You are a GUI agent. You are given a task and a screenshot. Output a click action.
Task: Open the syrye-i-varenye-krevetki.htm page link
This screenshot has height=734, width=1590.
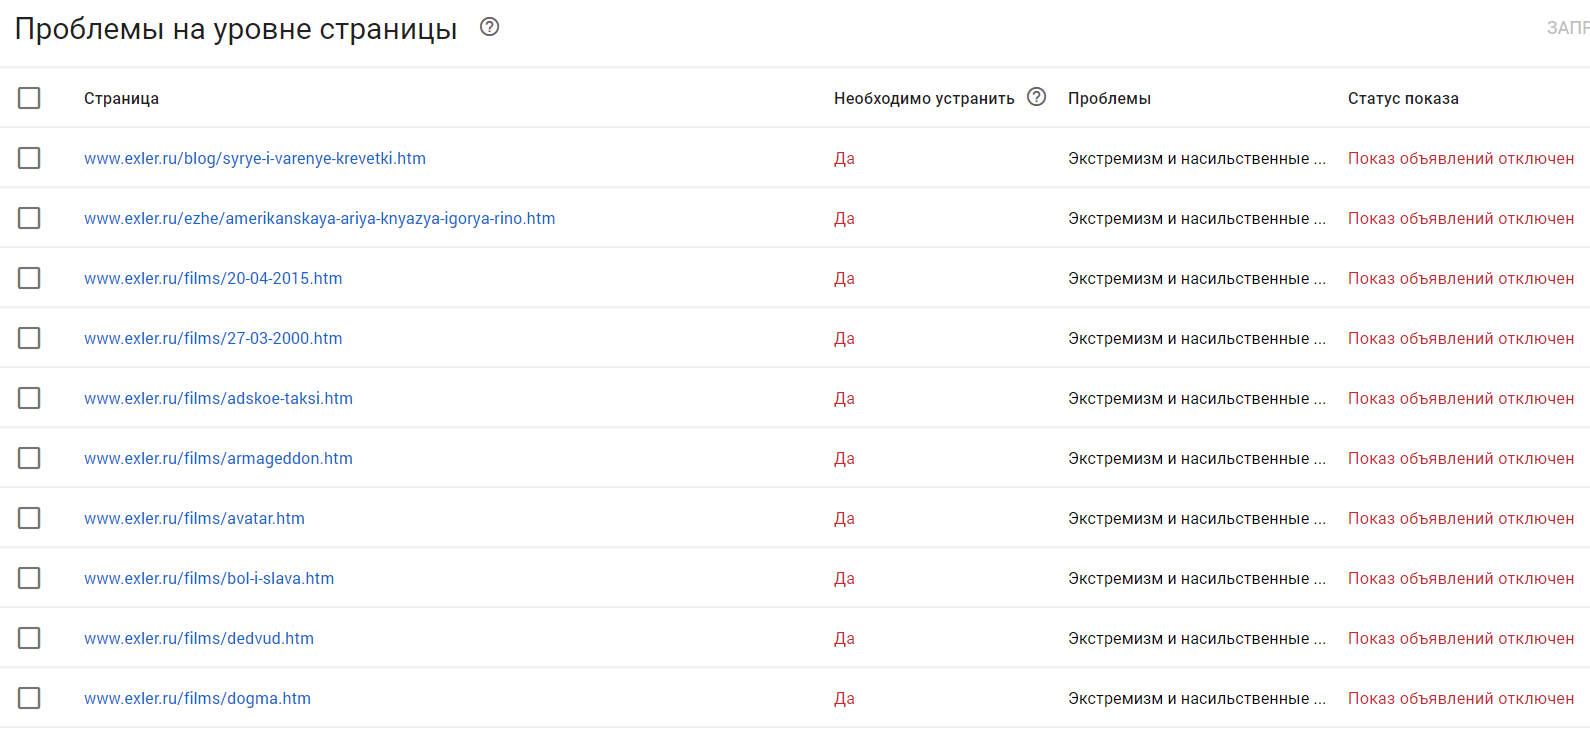tap(255, 158)
